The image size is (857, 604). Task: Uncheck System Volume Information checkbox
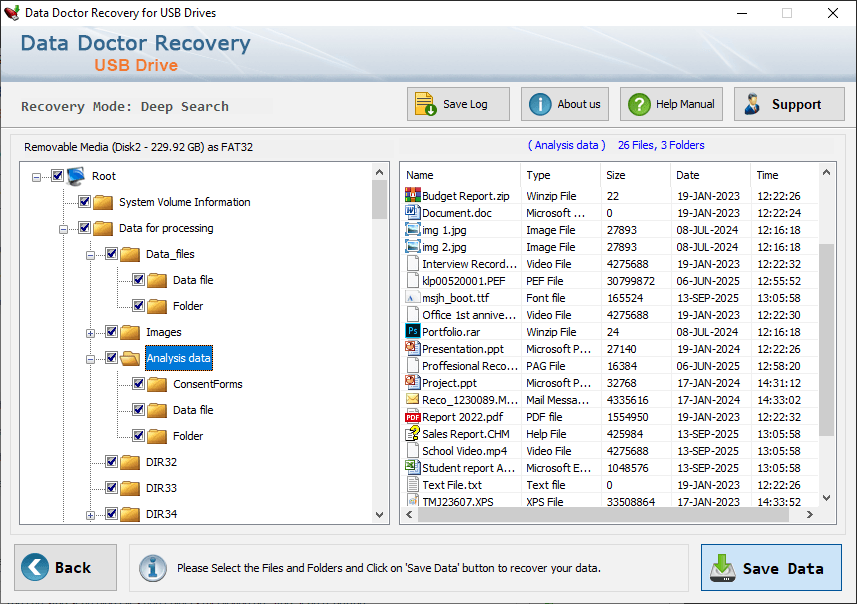click(x=84, y=202)
